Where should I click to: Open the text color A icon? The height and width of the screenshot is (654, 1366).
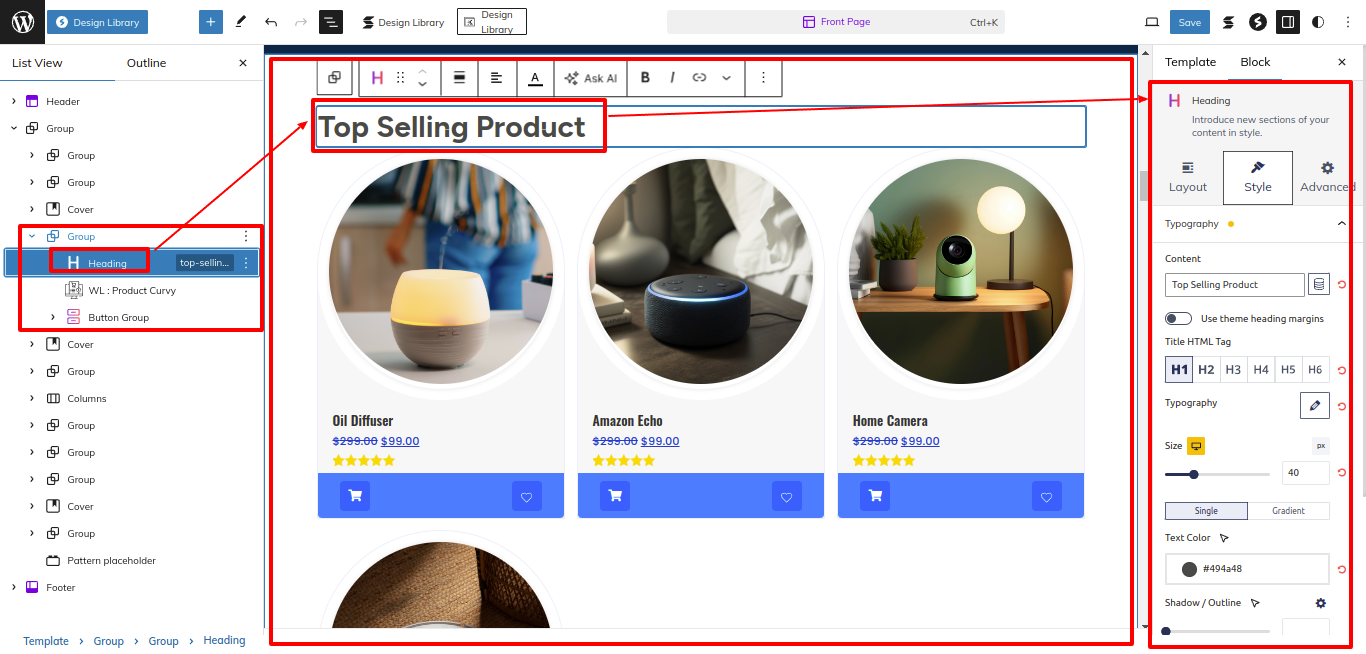click(x=535, y=78)
